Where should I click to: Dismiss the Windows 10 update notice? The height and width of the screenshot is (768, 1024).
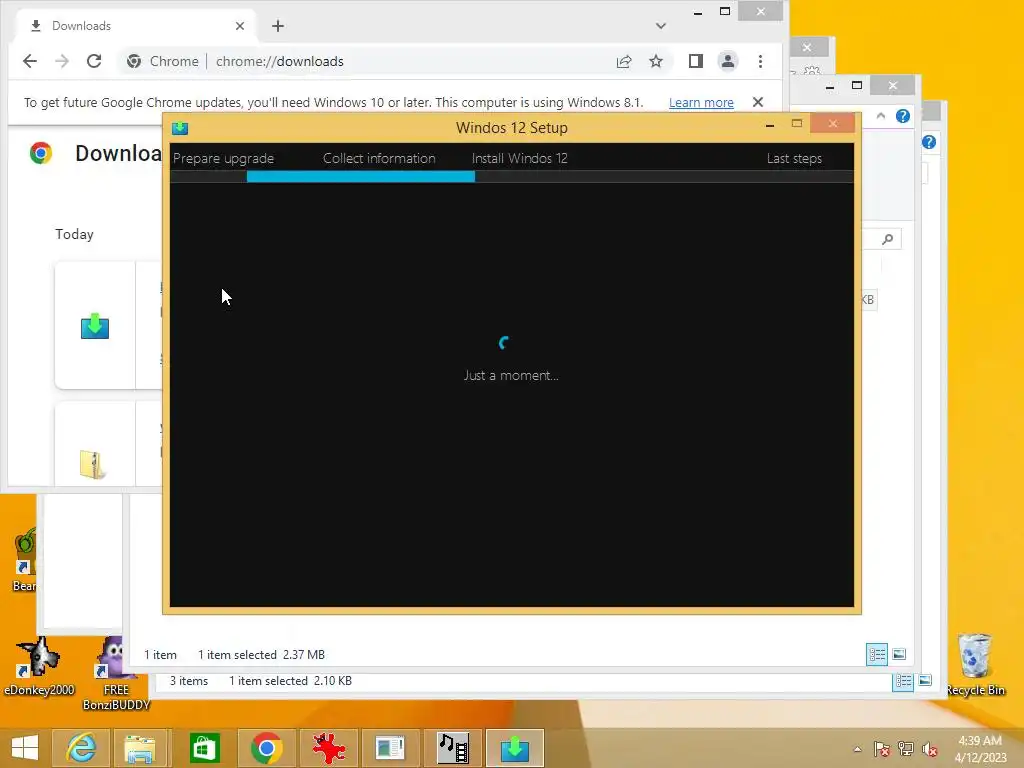pos(758,102)
